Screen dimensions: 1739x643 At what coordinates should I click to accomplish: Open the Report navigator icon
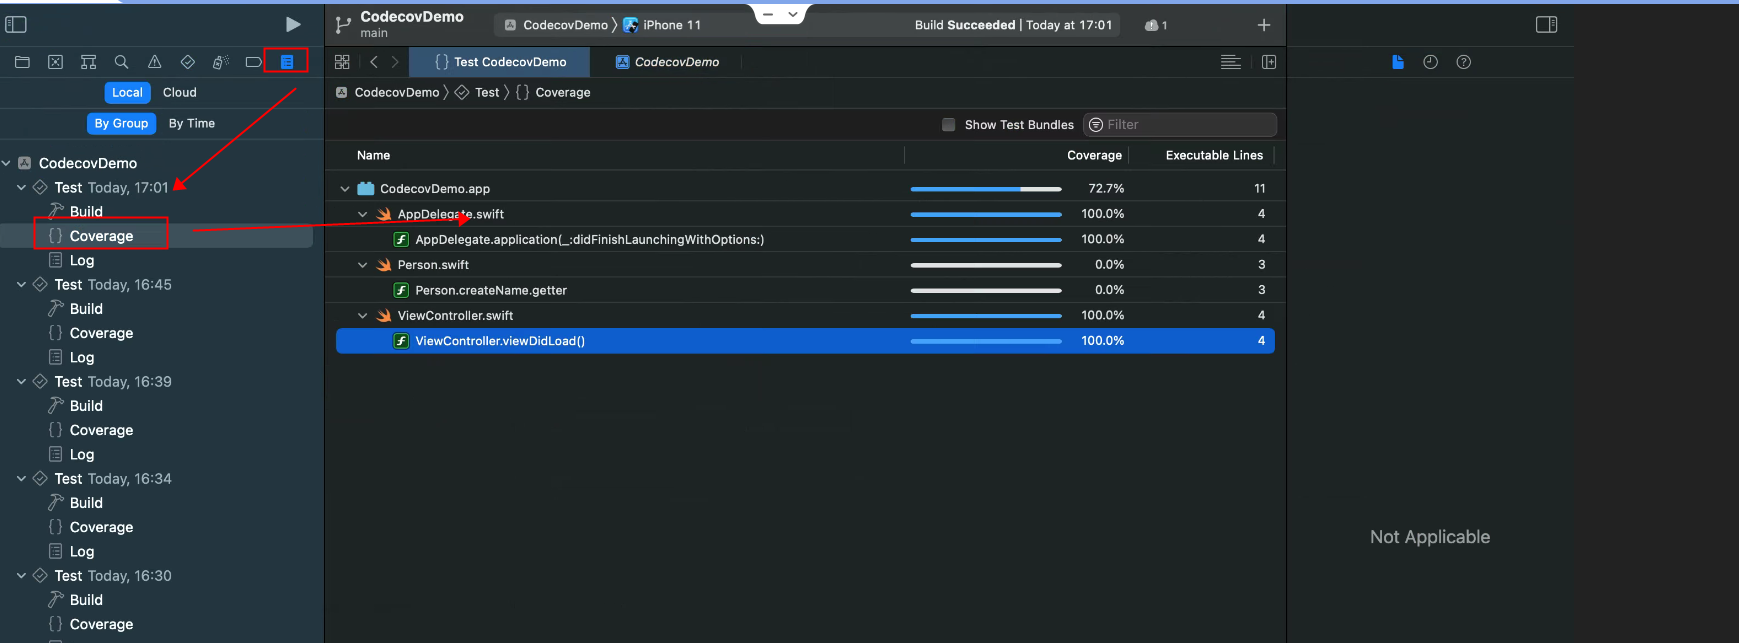[286, 62]
